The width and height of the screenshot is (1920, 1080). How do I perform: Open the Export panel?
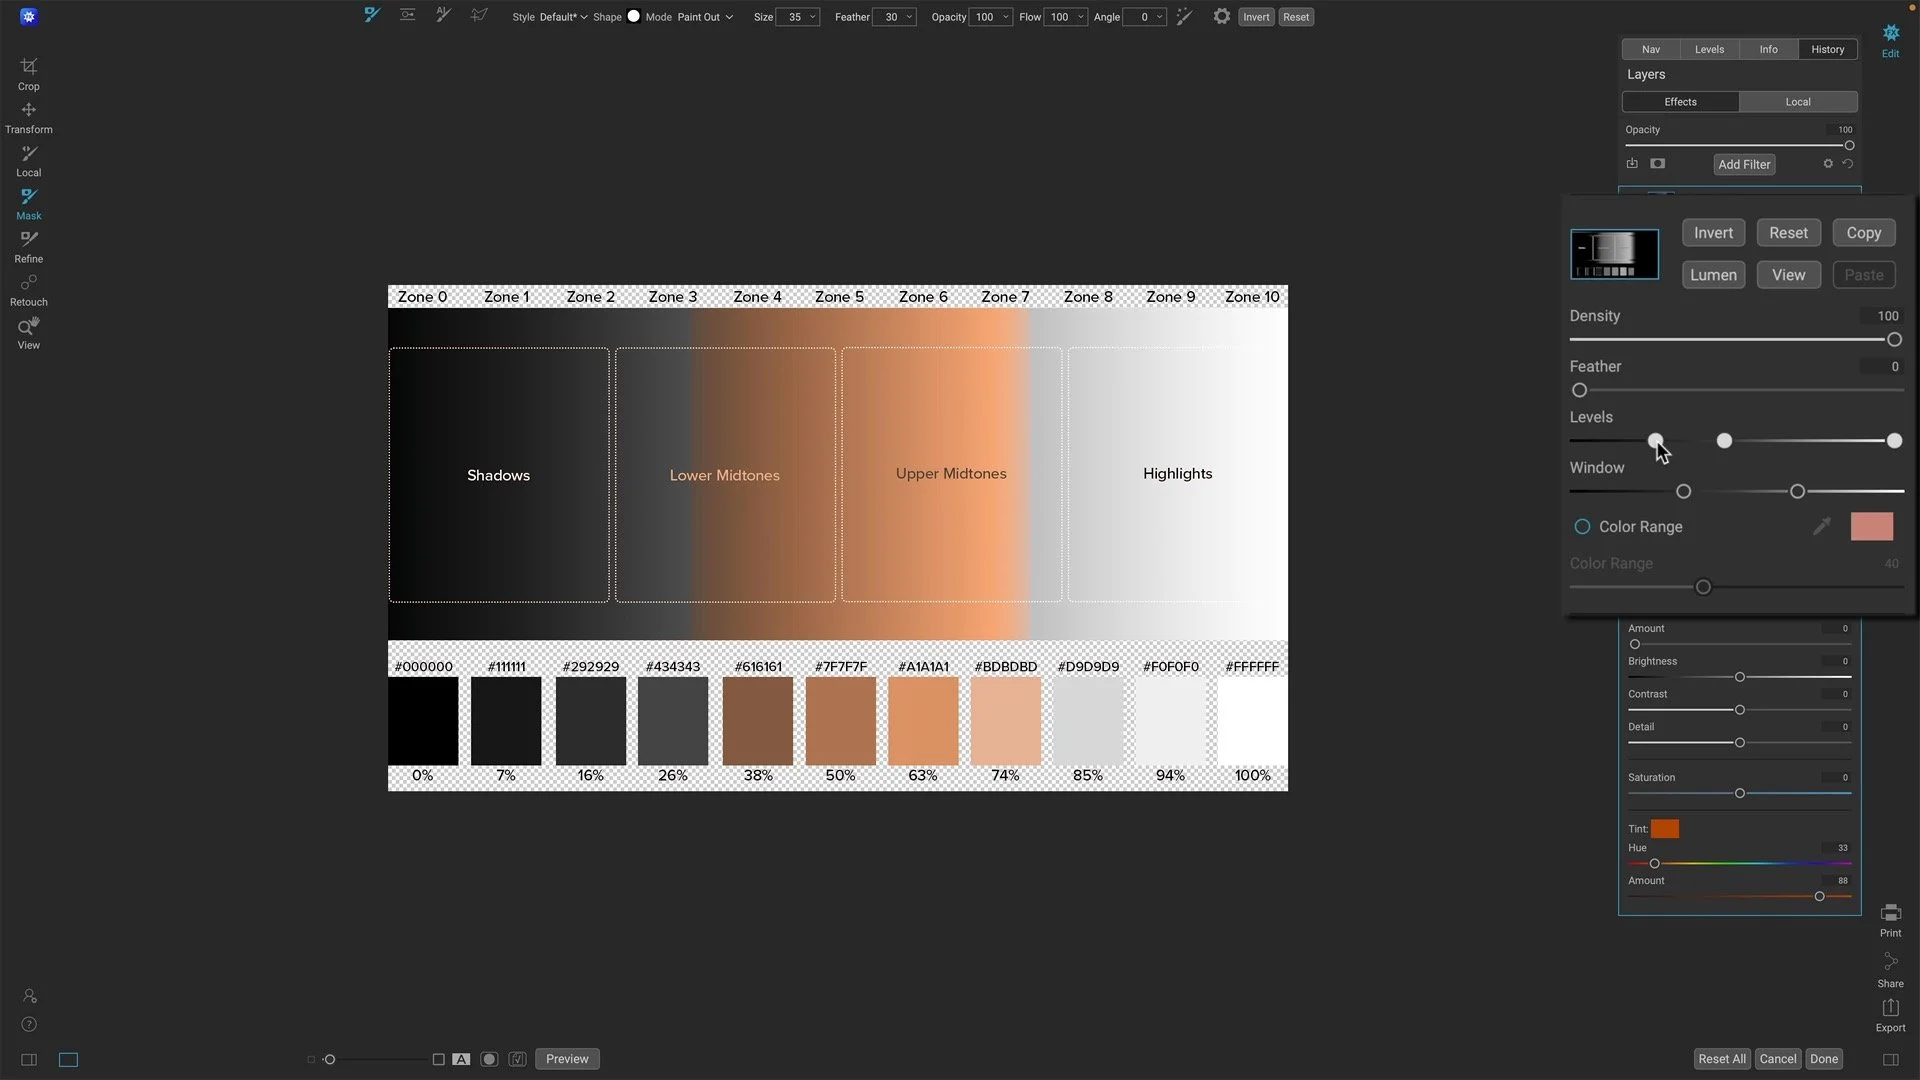click(1890, 1014)
